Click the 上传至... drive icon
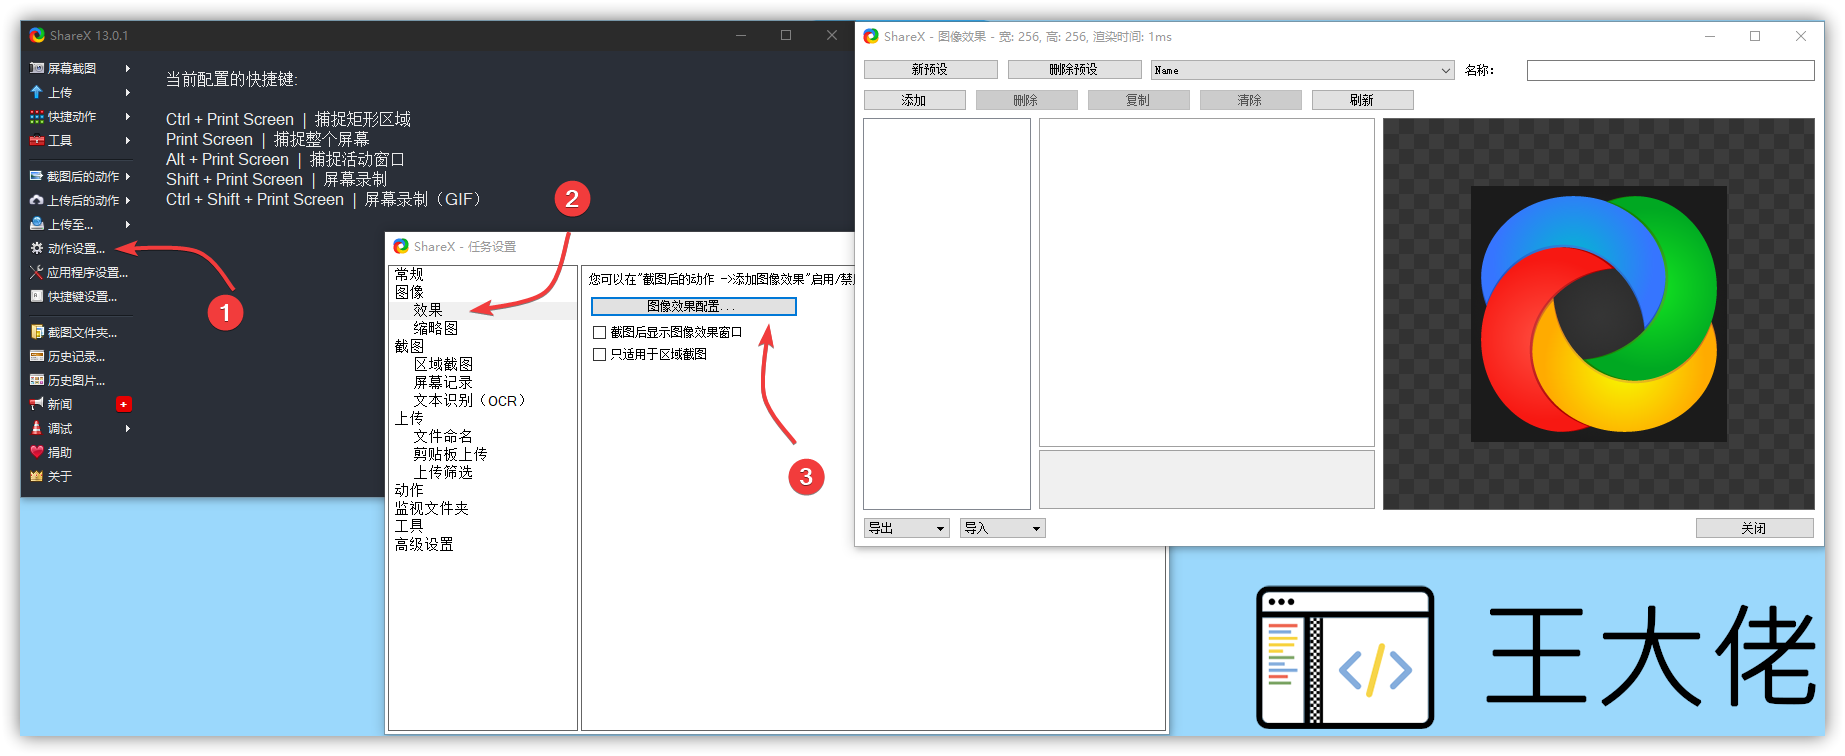Image resolution: width=1845 pixels, height=756 pixels. click(x=37, y=224)
